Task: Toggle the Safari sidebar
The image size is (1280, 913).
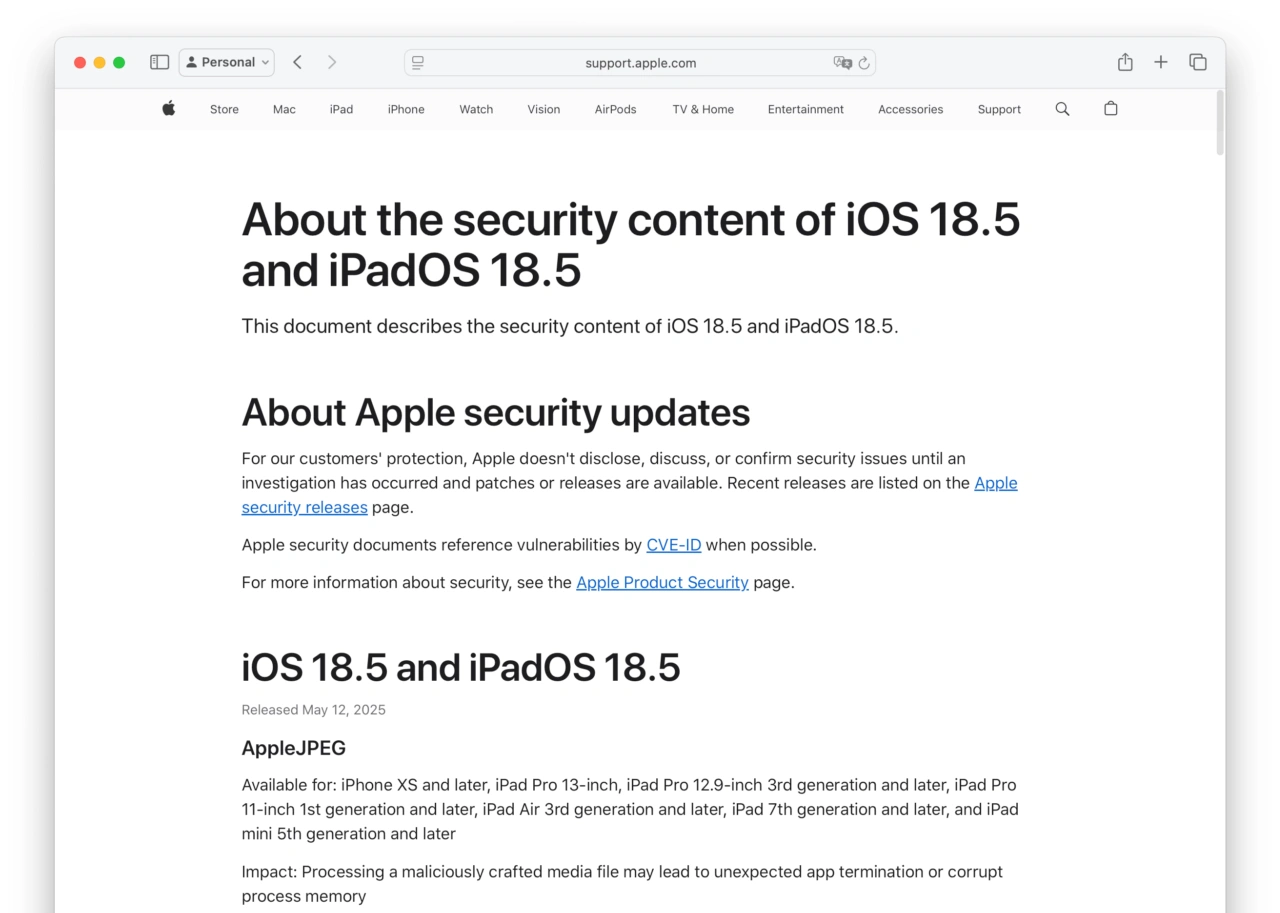Action: tap(159, 62)
